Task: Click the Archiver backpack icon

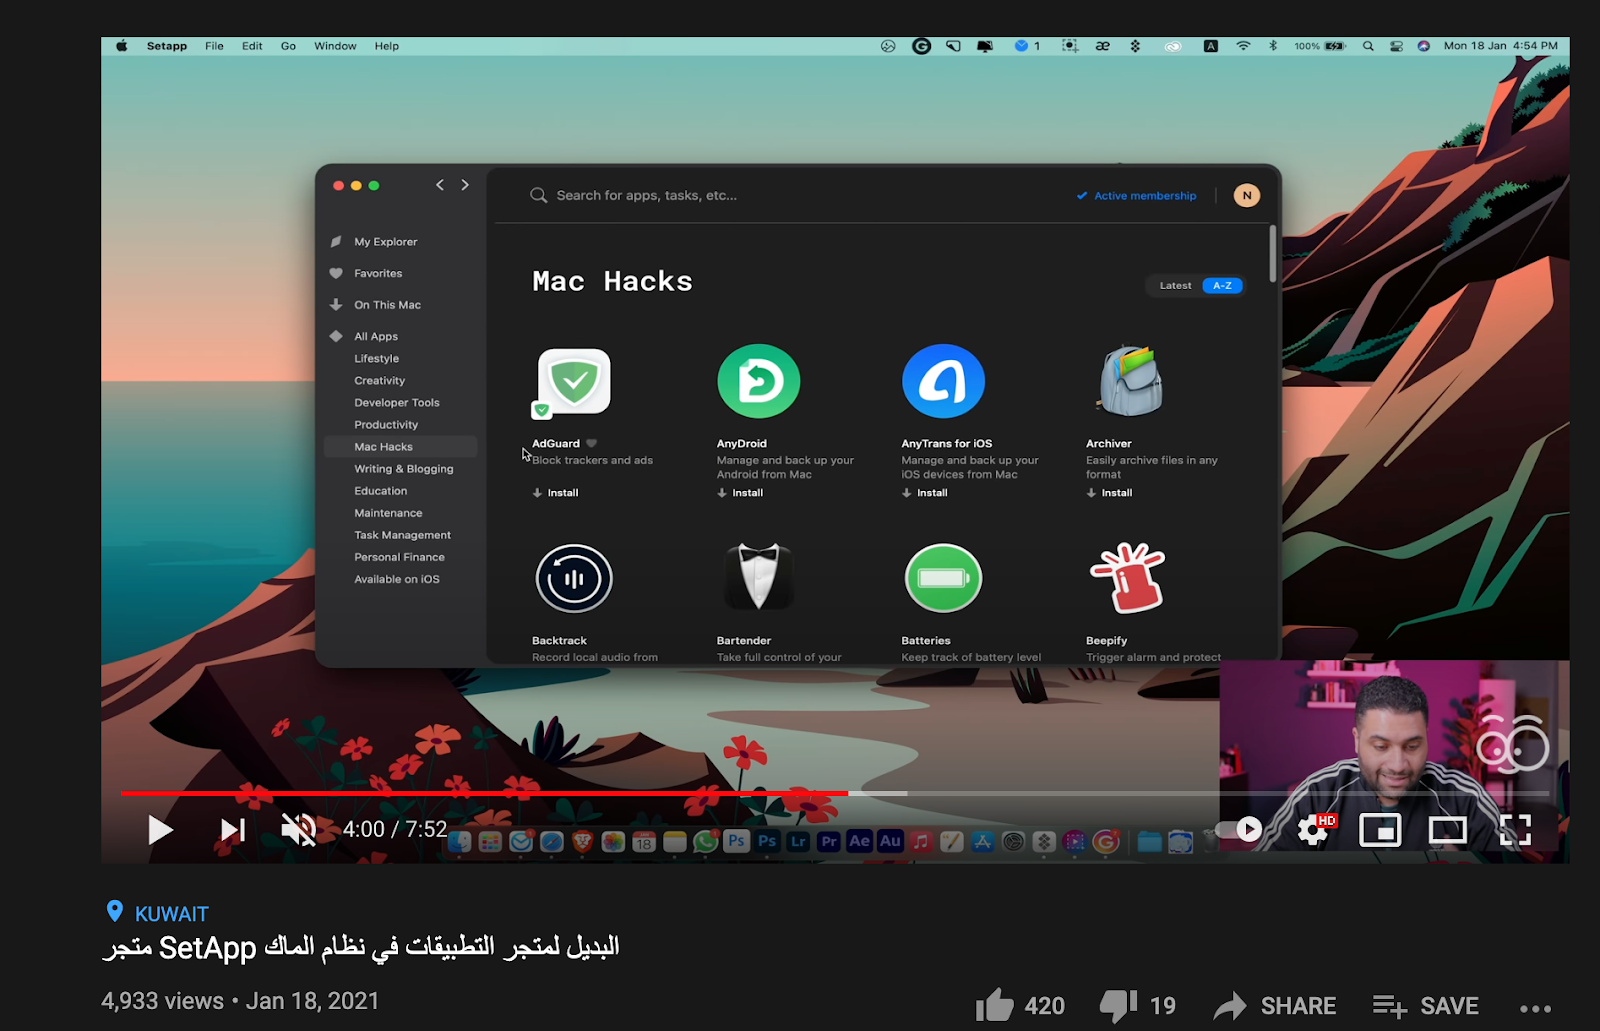Action: tap(1130, 381)
